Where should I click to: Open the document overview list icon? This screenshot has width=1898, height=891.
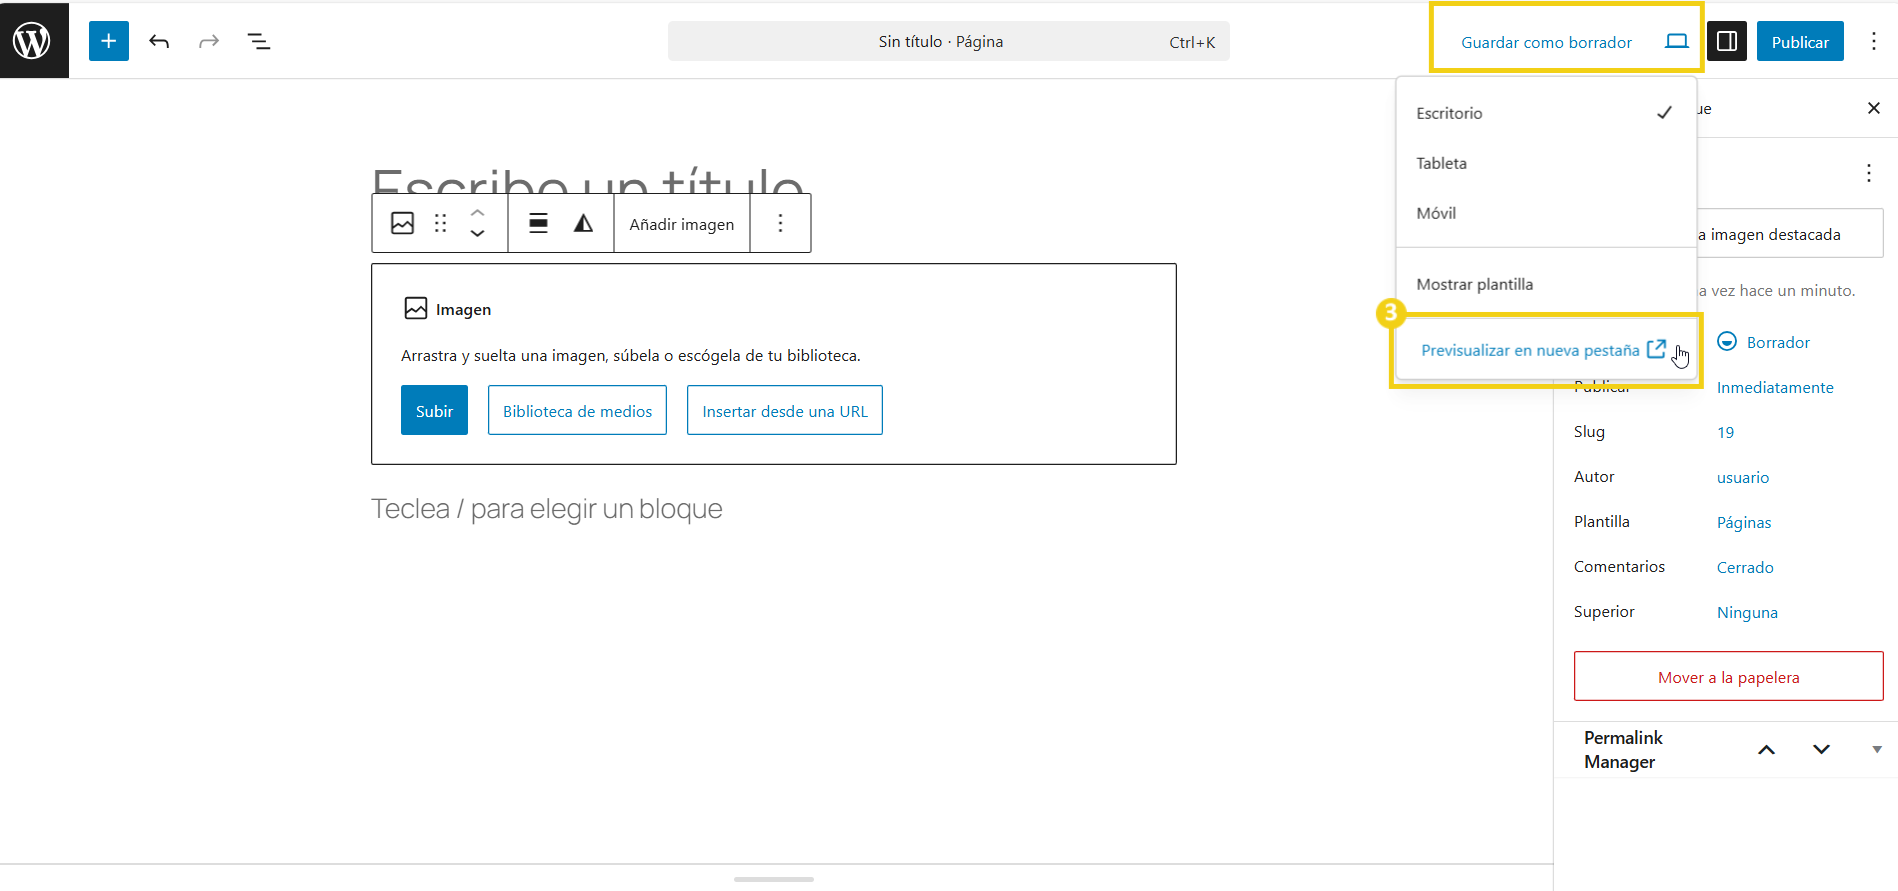point(258,41)
